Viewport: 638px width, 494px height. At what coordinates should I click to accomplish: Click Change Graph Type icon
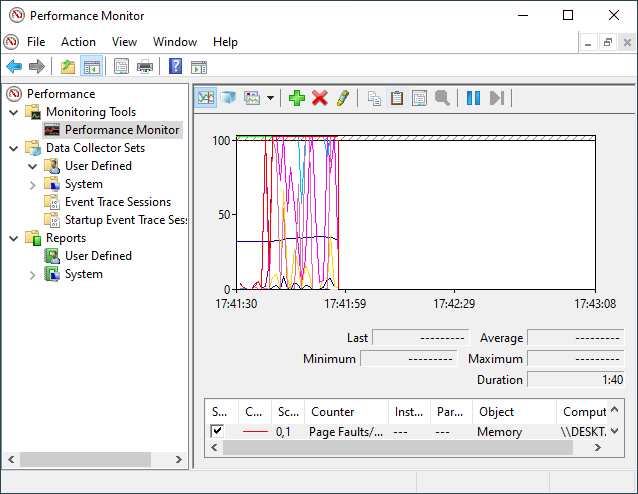[252, 98]
